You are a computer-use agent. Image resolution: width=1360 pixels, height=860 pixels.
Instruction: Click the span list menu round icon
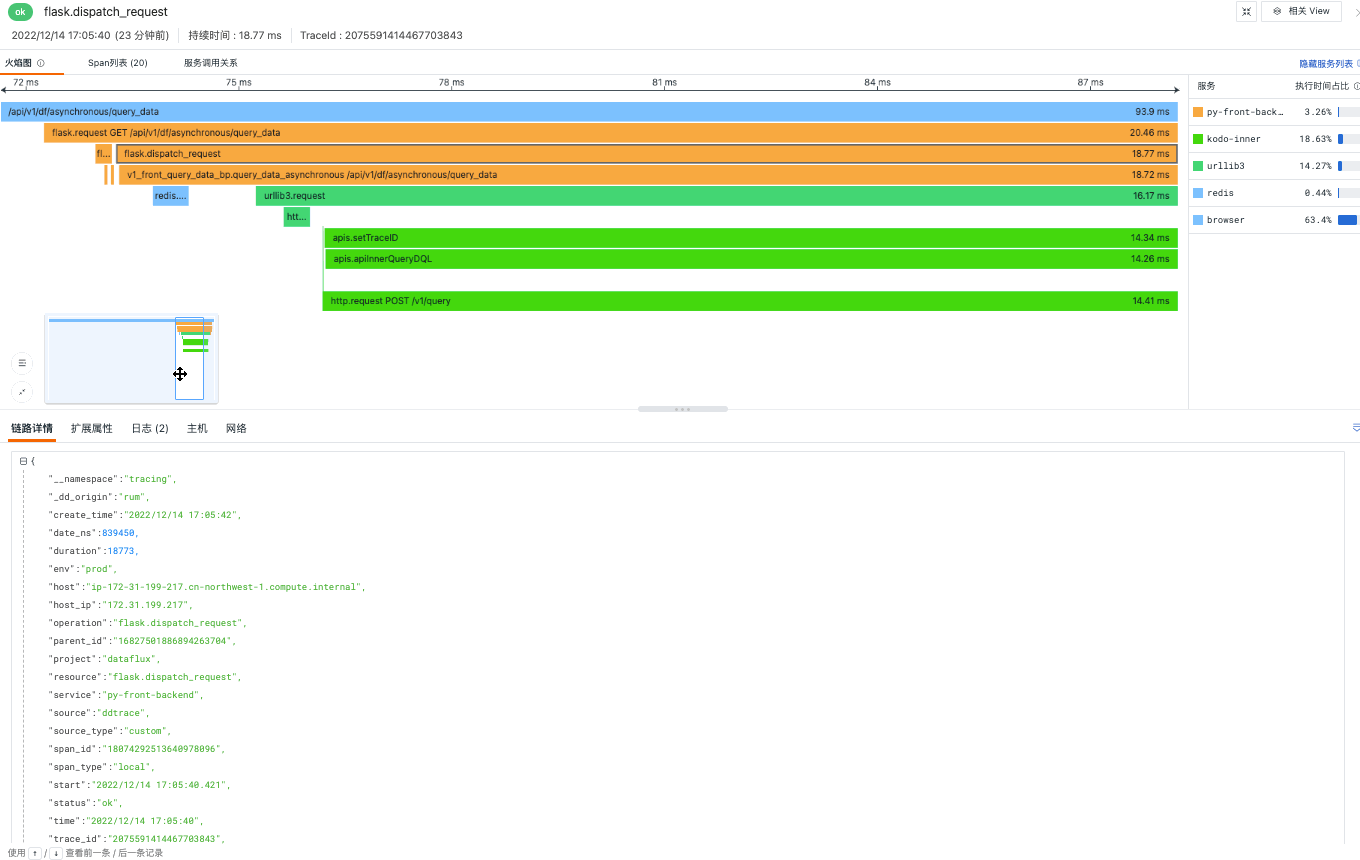coord(22,363)
